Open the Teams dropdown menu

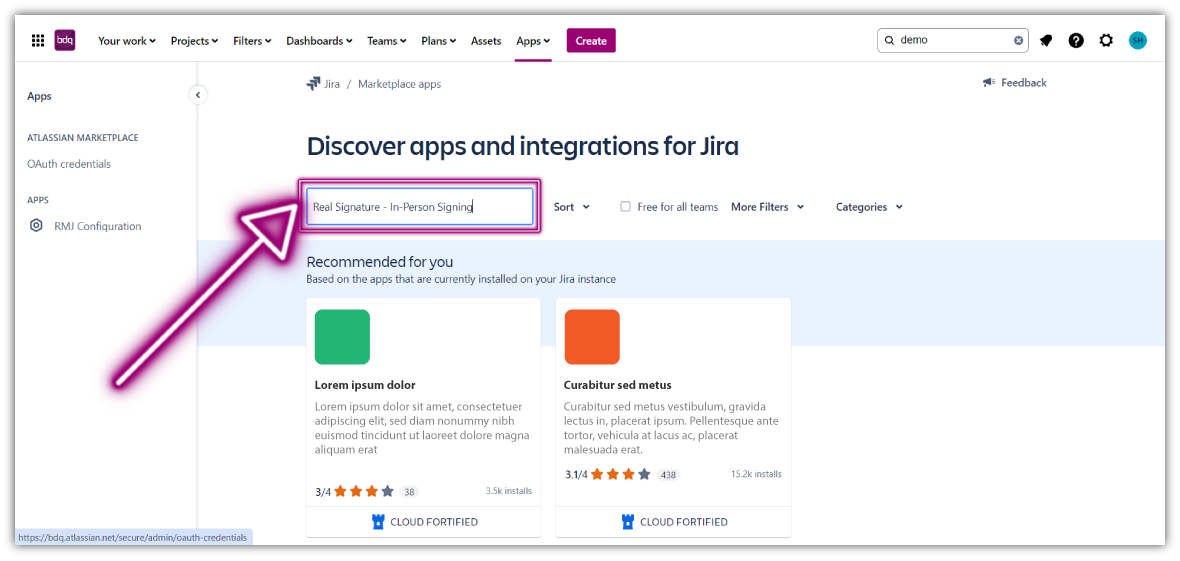click(387, 41)
